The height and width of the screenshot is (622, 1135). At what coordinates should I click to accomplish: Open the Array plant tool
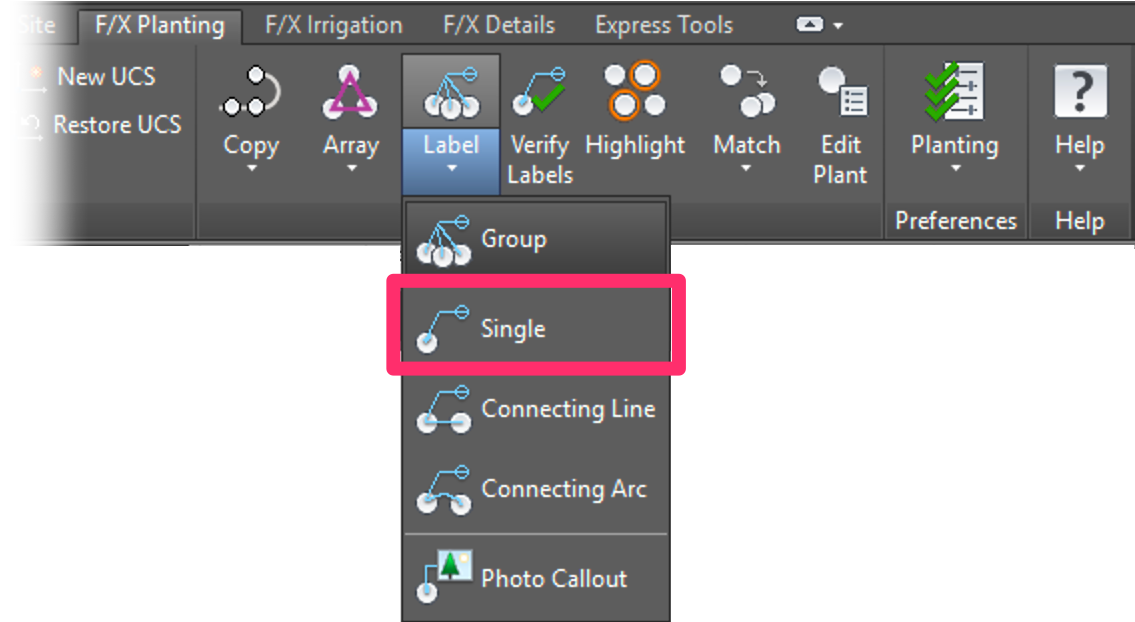pyautogui.click(x=349, y=100)
